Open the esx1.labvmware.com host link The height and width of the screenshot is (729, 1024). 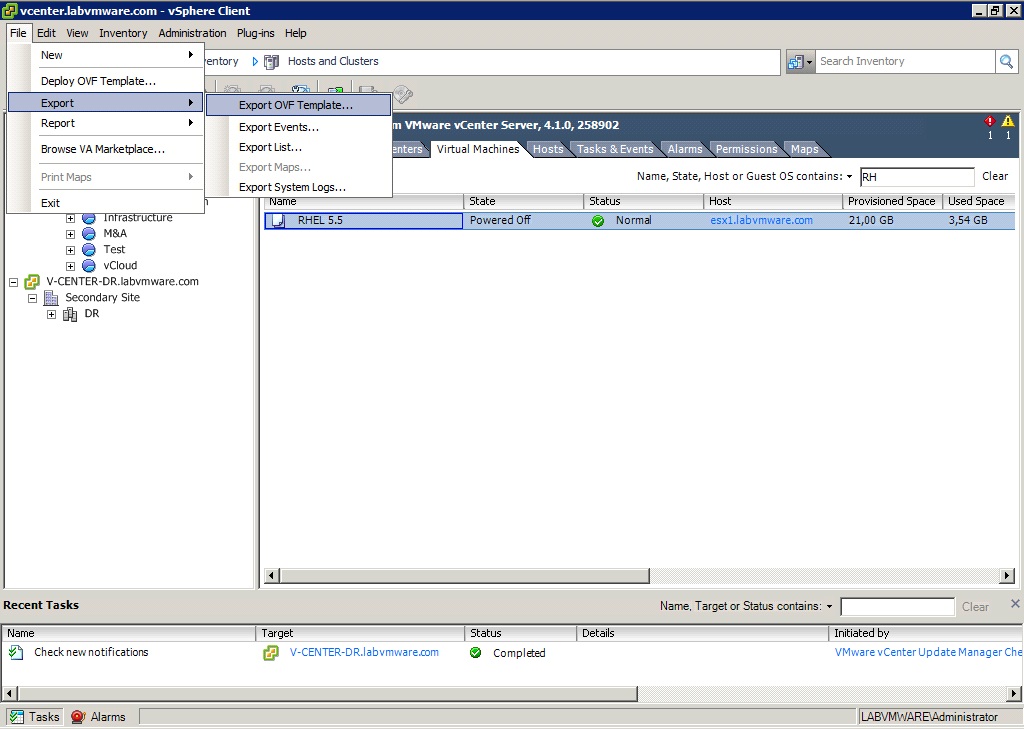pos(761,220)
